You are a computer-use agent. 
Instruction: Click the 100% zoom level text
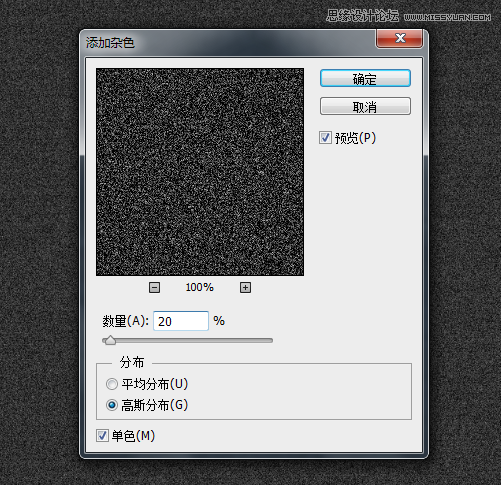tap(199, 287)
